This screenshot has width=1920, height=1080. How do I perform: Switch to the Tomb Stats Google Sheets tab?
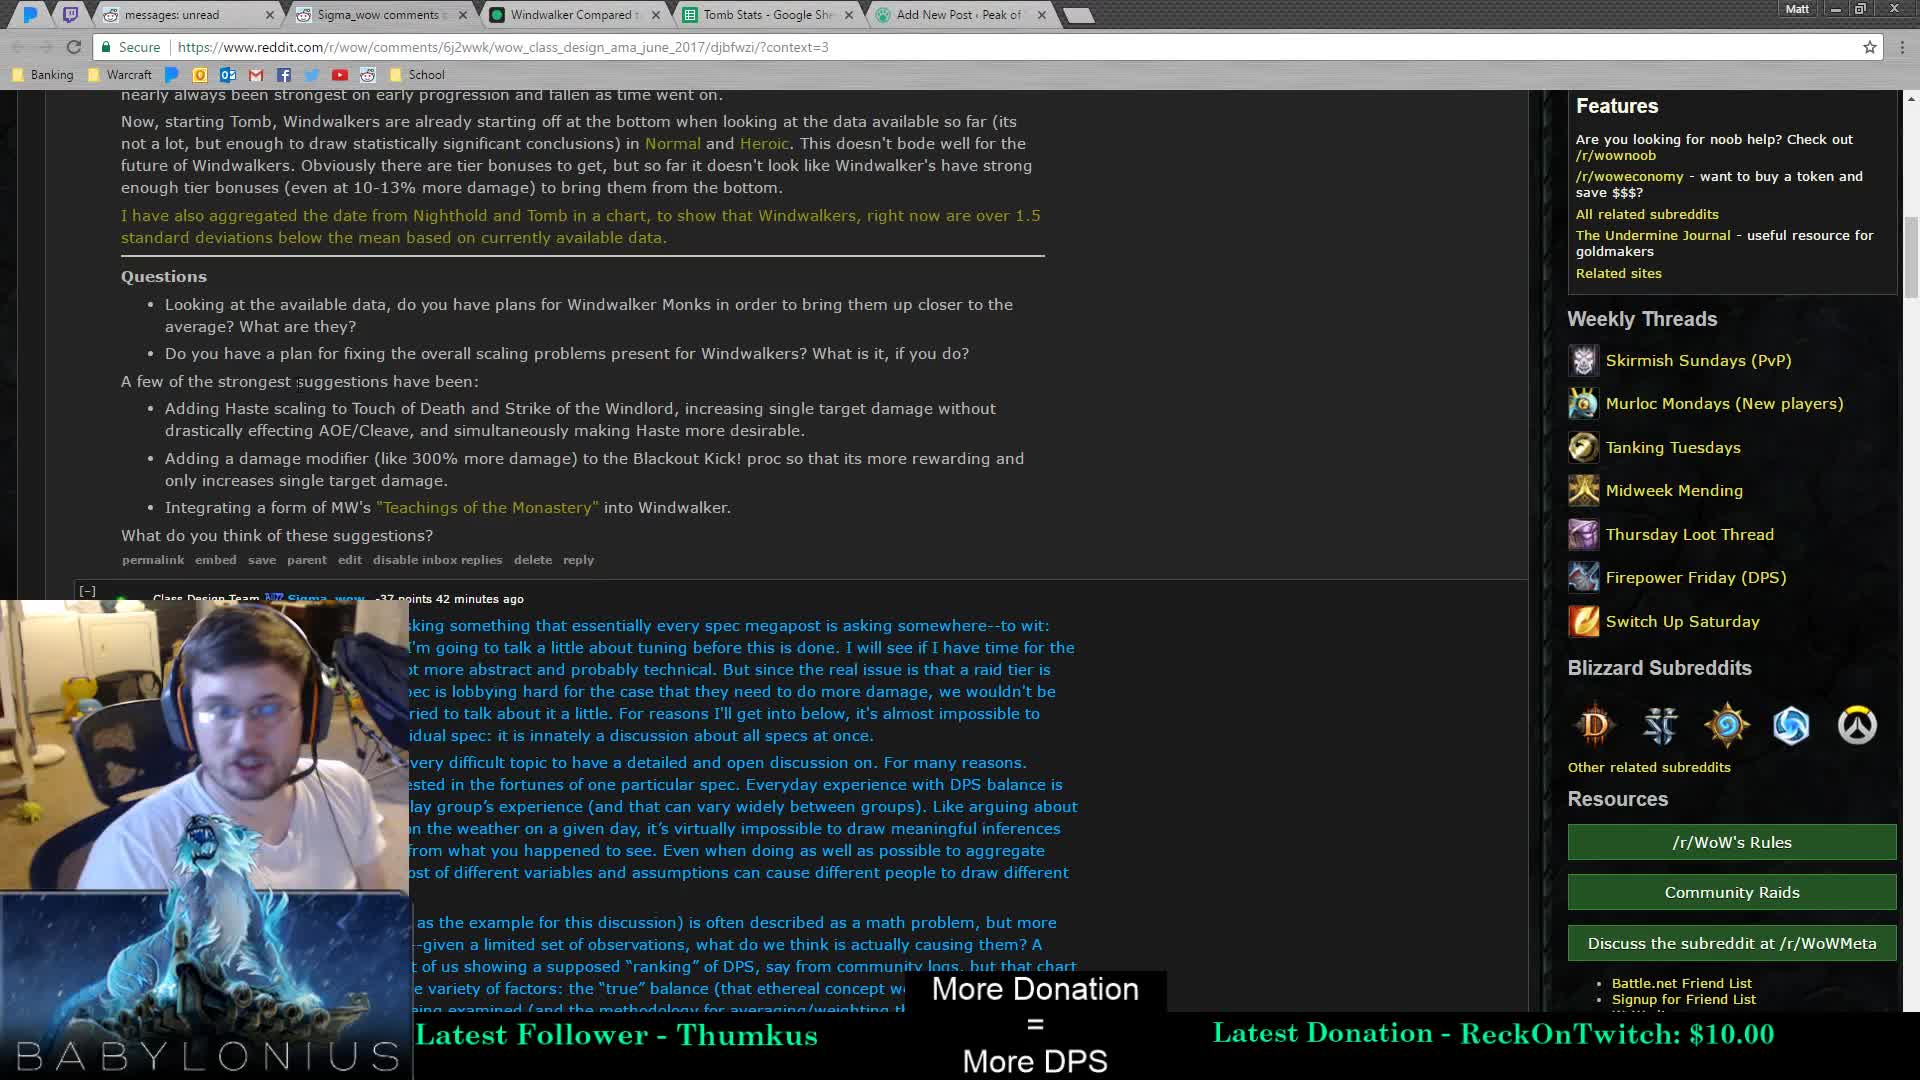point(766,15)
